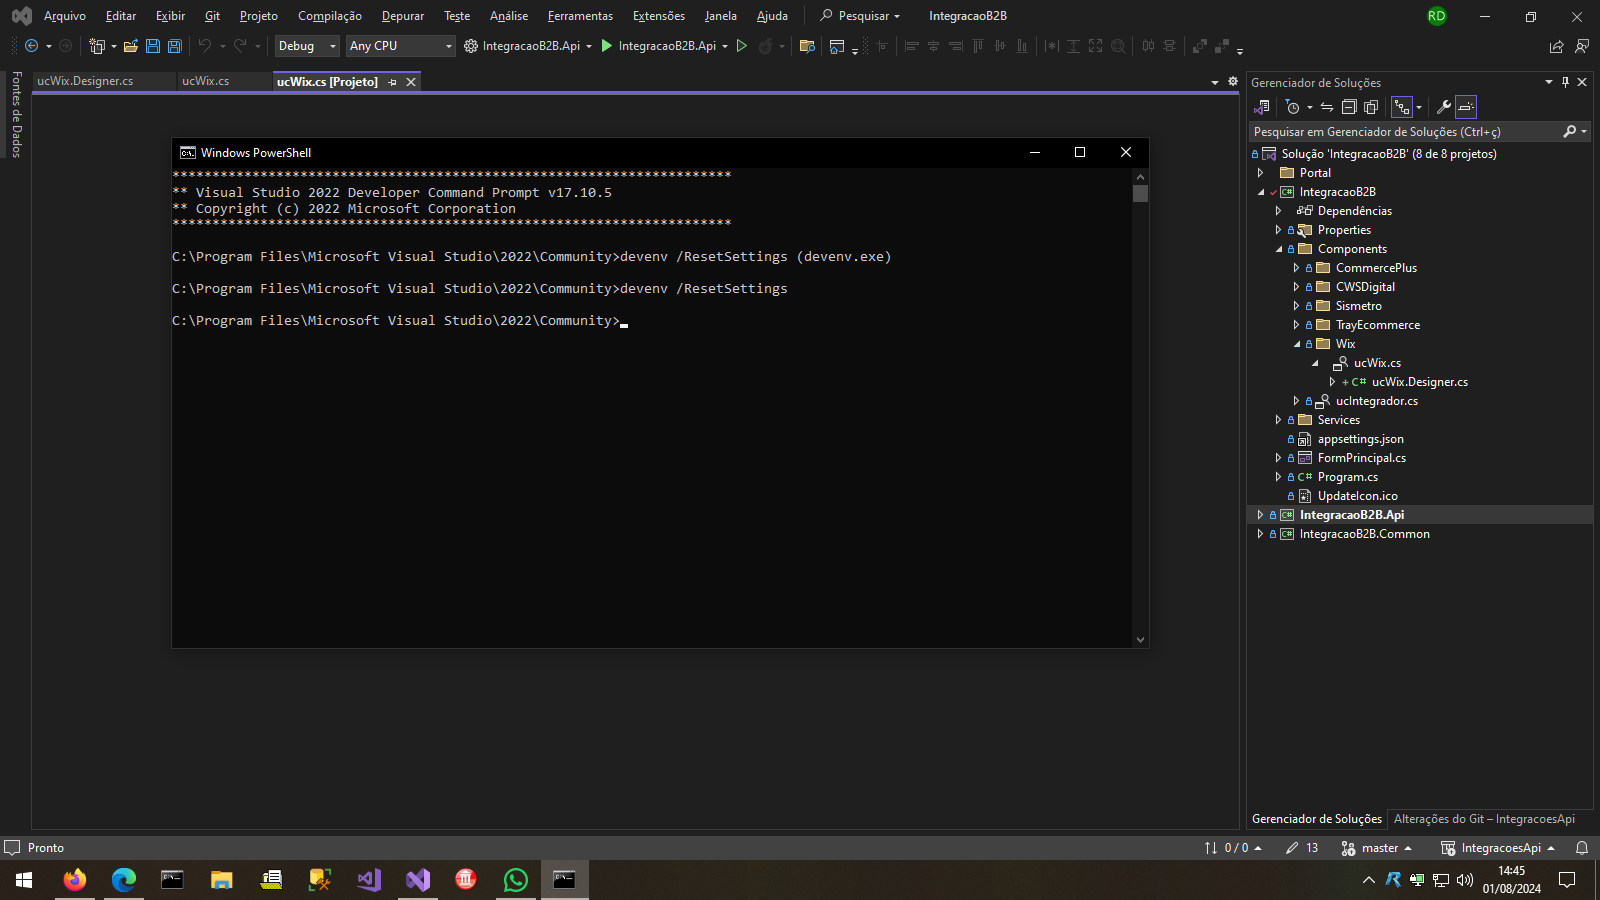1600x900 pixels.
Task: Click the Live Share icon at top right
Action: click(1557, 46)
